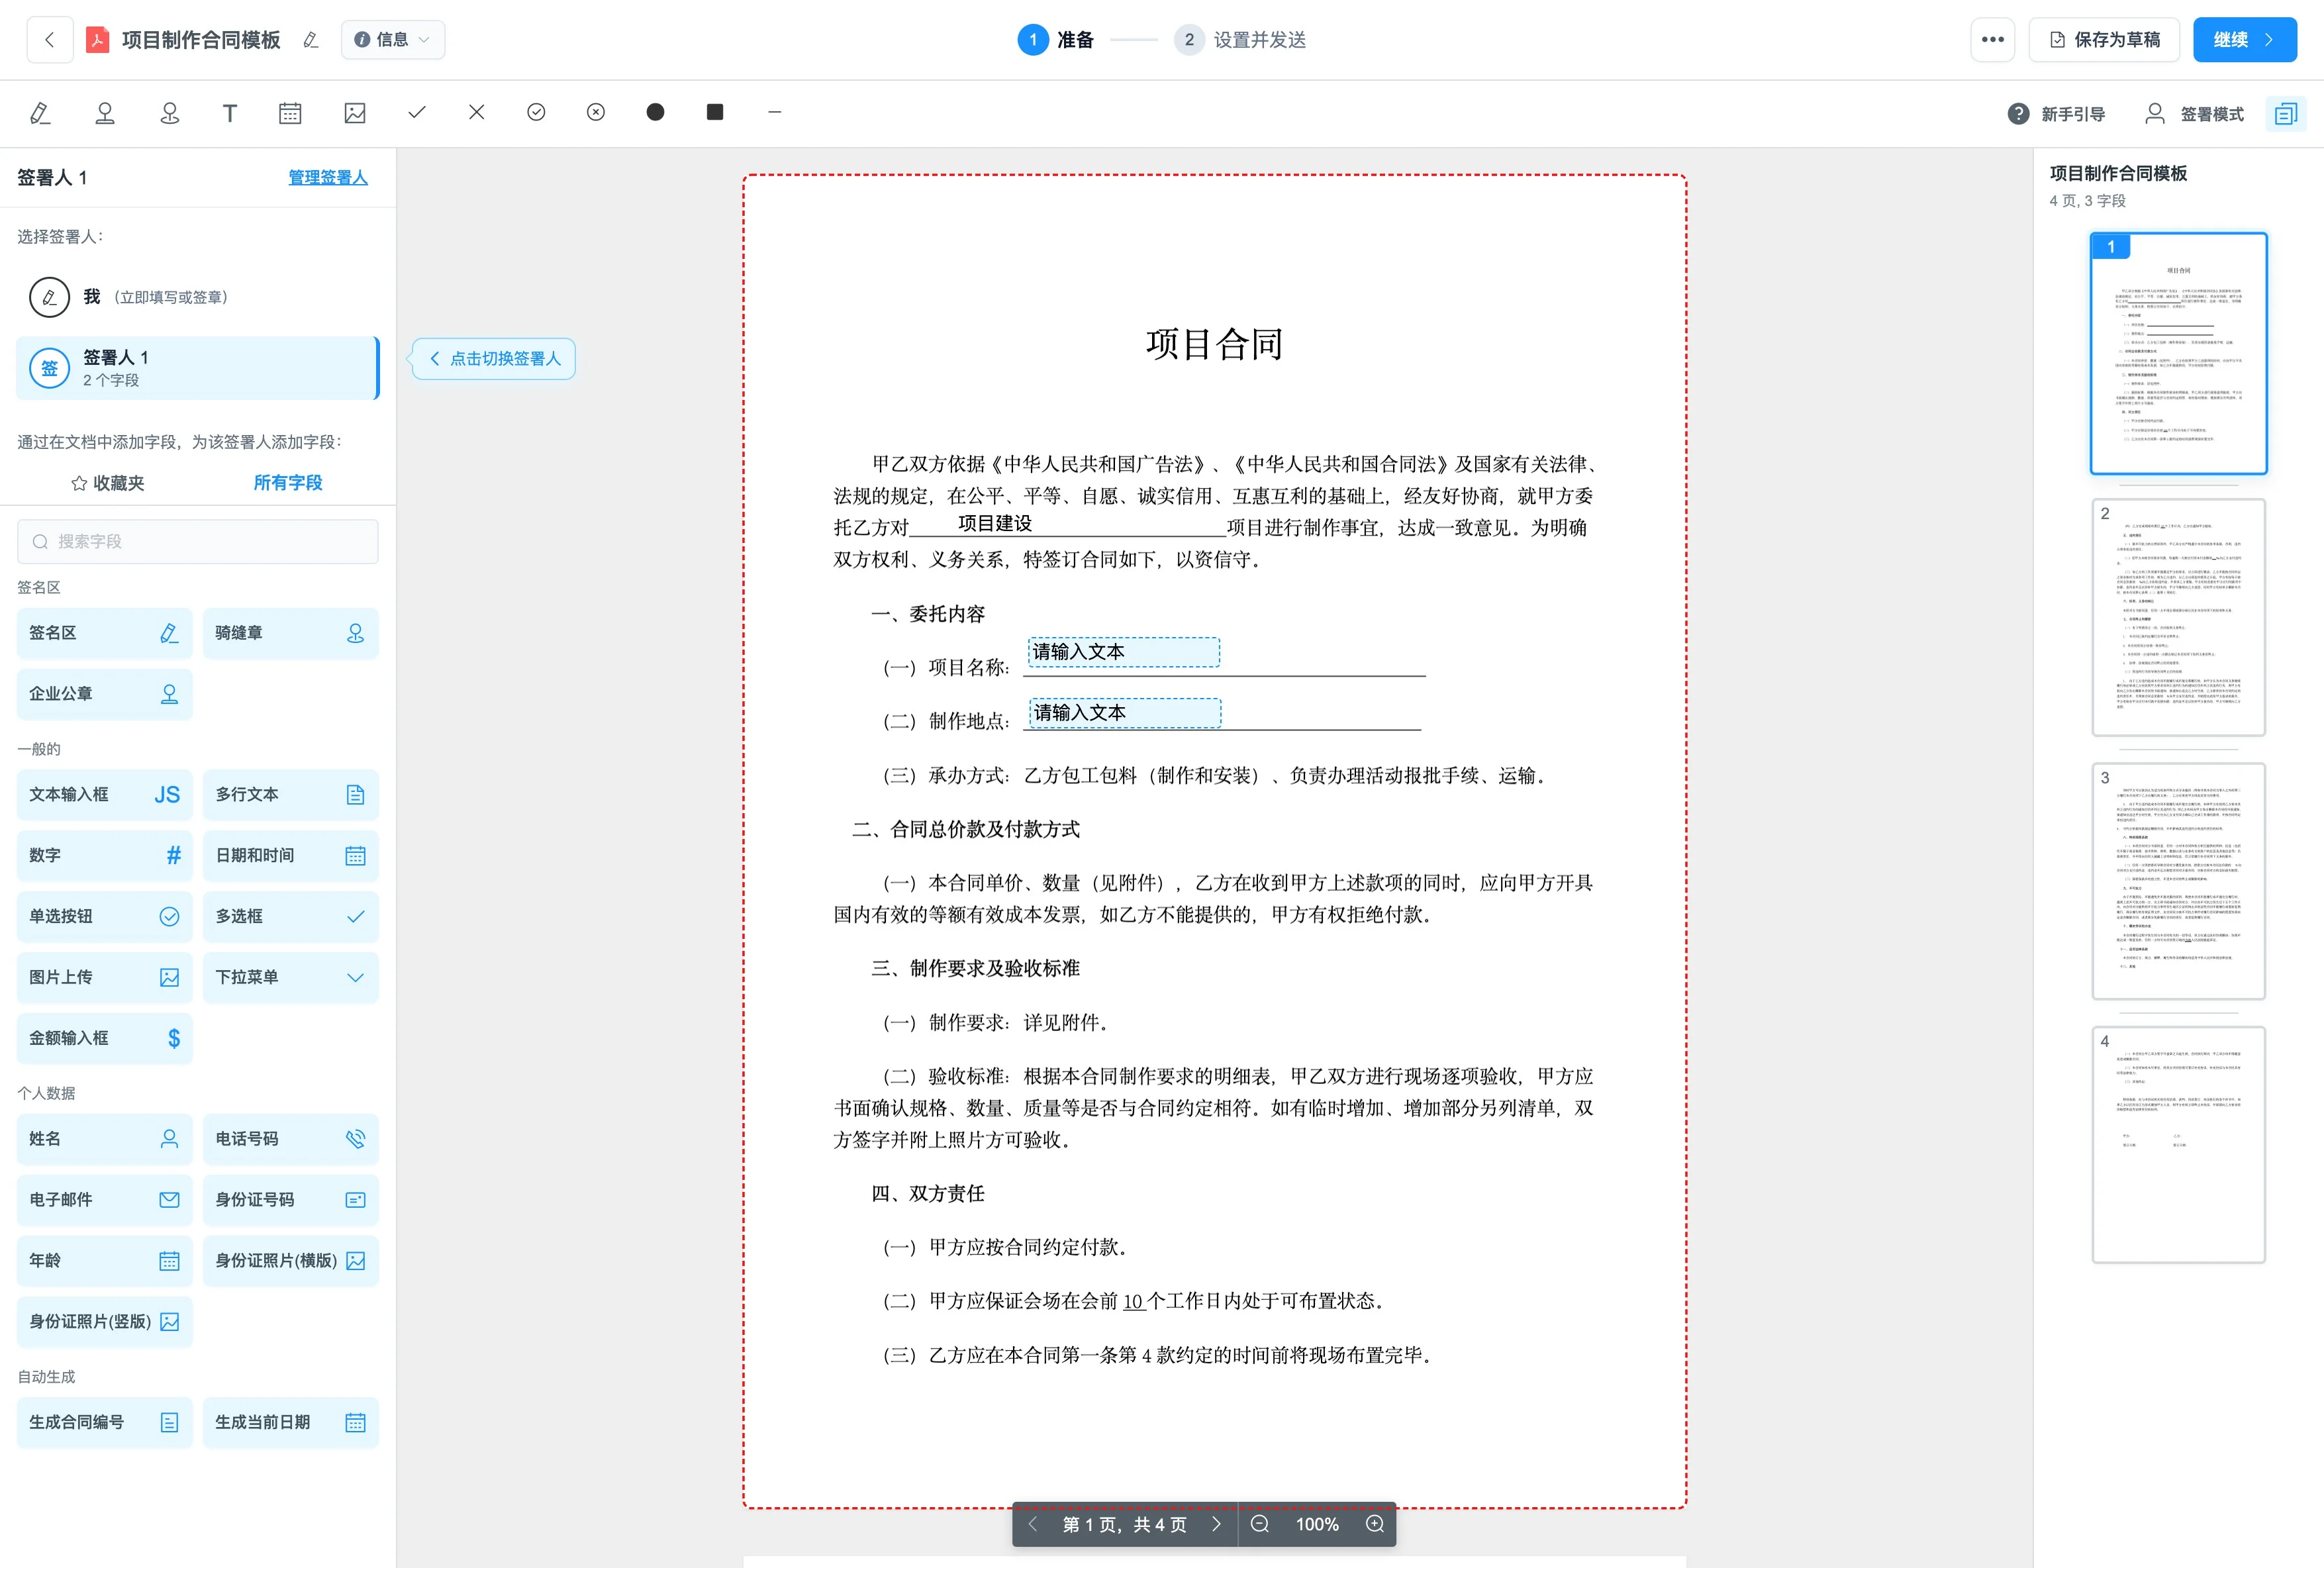Add 图片上传 field
This screenshot has width=2324, height=1572.
[105, 978]
